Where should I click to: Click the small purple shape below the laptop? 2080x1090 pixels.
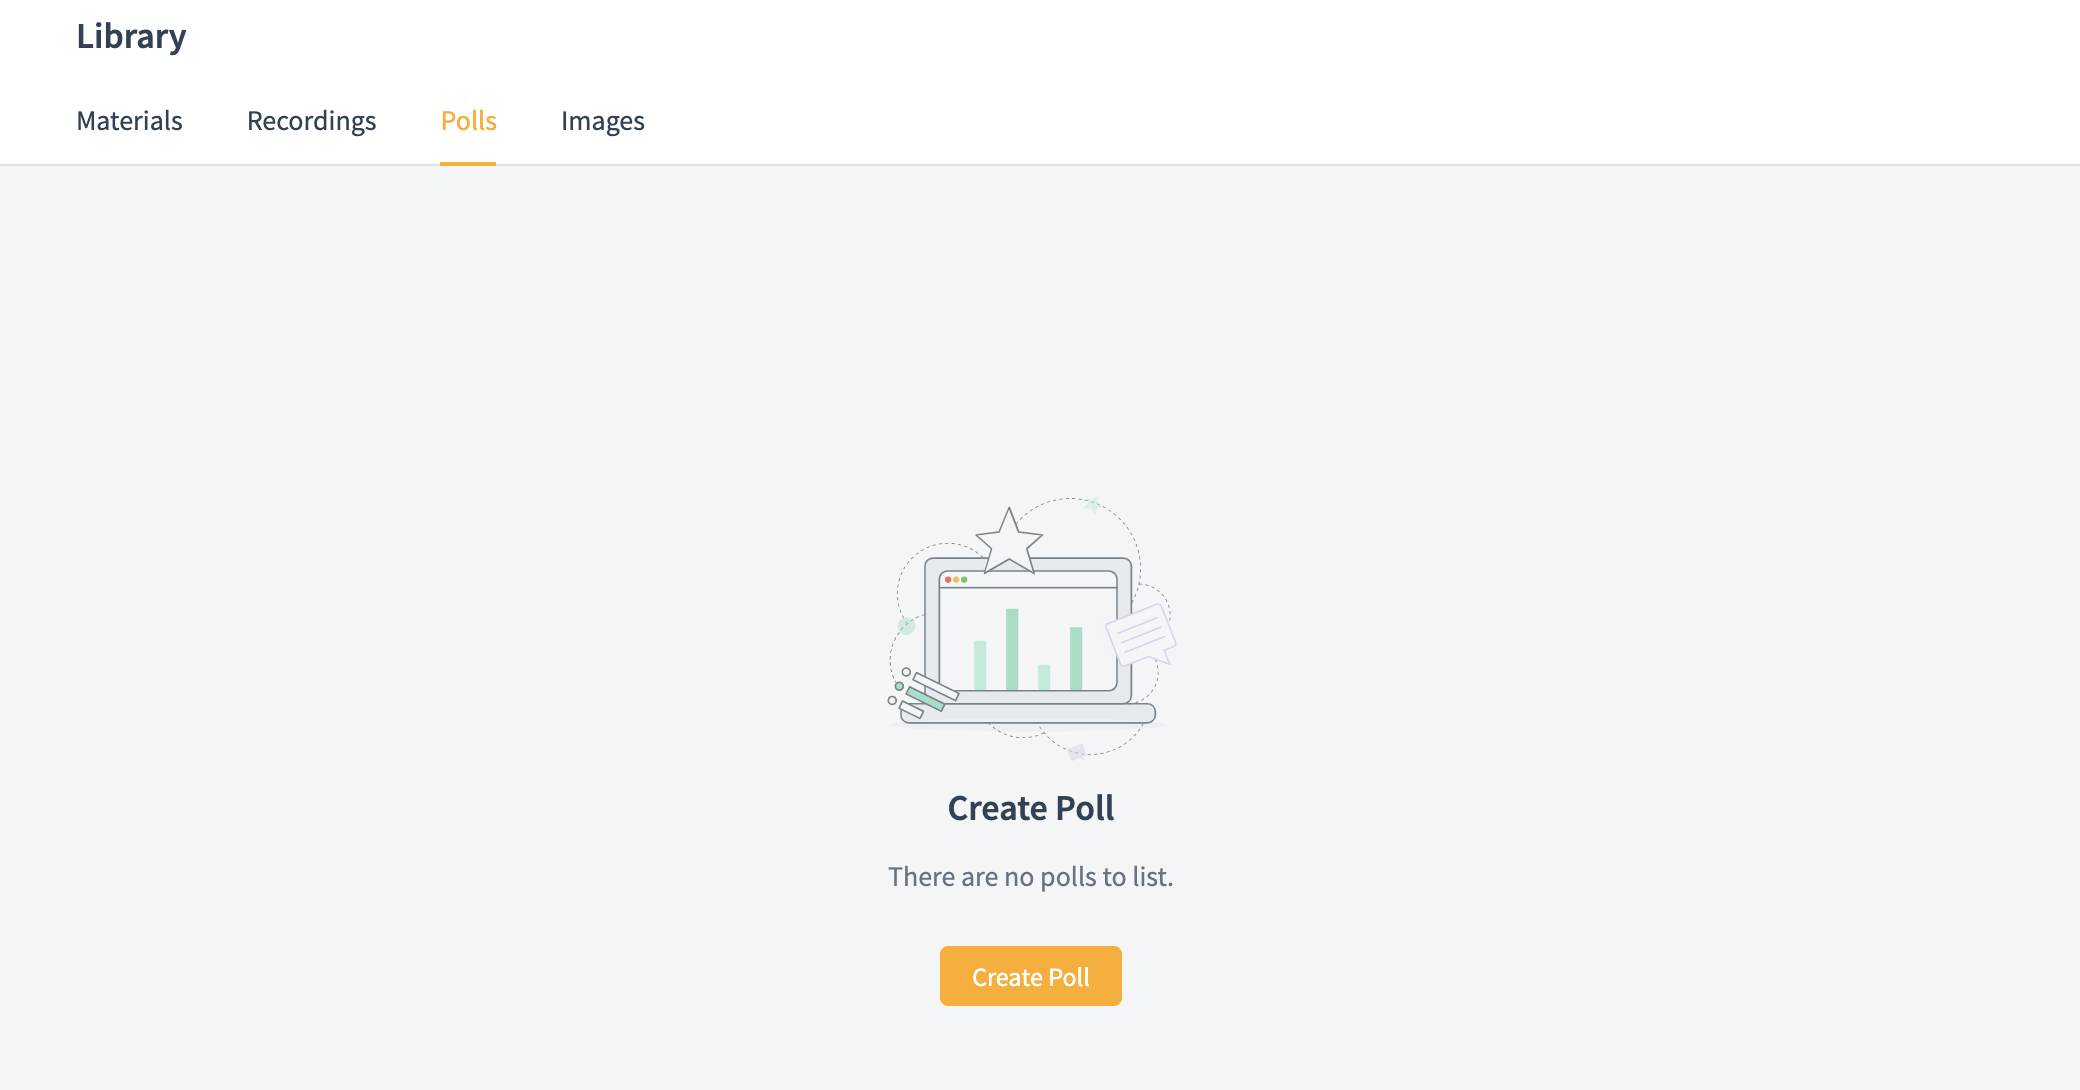tap(1077, 752)
